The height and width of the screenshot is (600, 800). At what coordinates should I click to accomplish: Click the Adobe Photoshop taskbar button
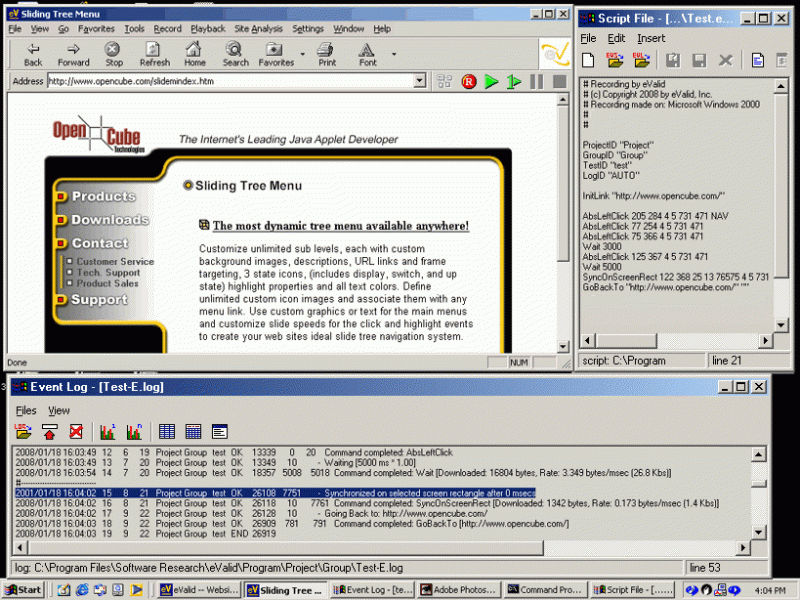click(x=457, y=589)
